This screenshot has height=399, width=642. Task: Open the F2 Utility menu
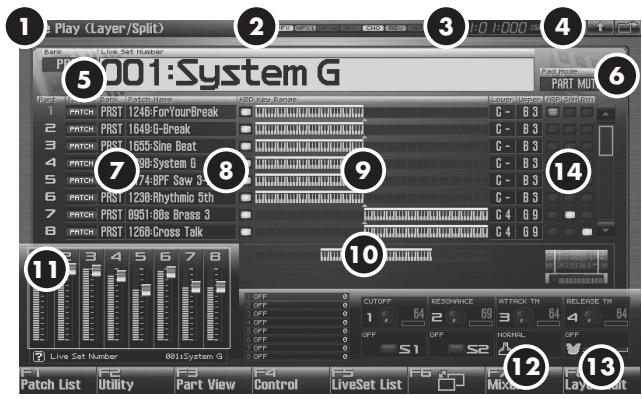[135, 380]
